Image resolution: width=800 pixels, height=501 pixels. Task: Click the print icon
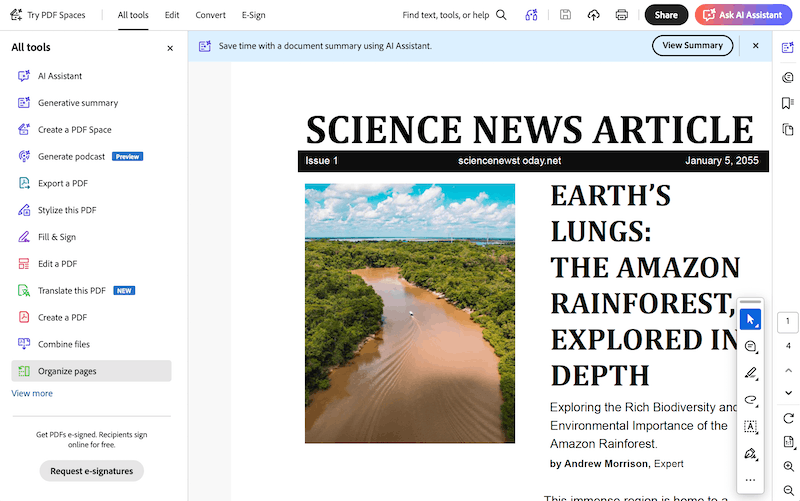pos(622,15)
